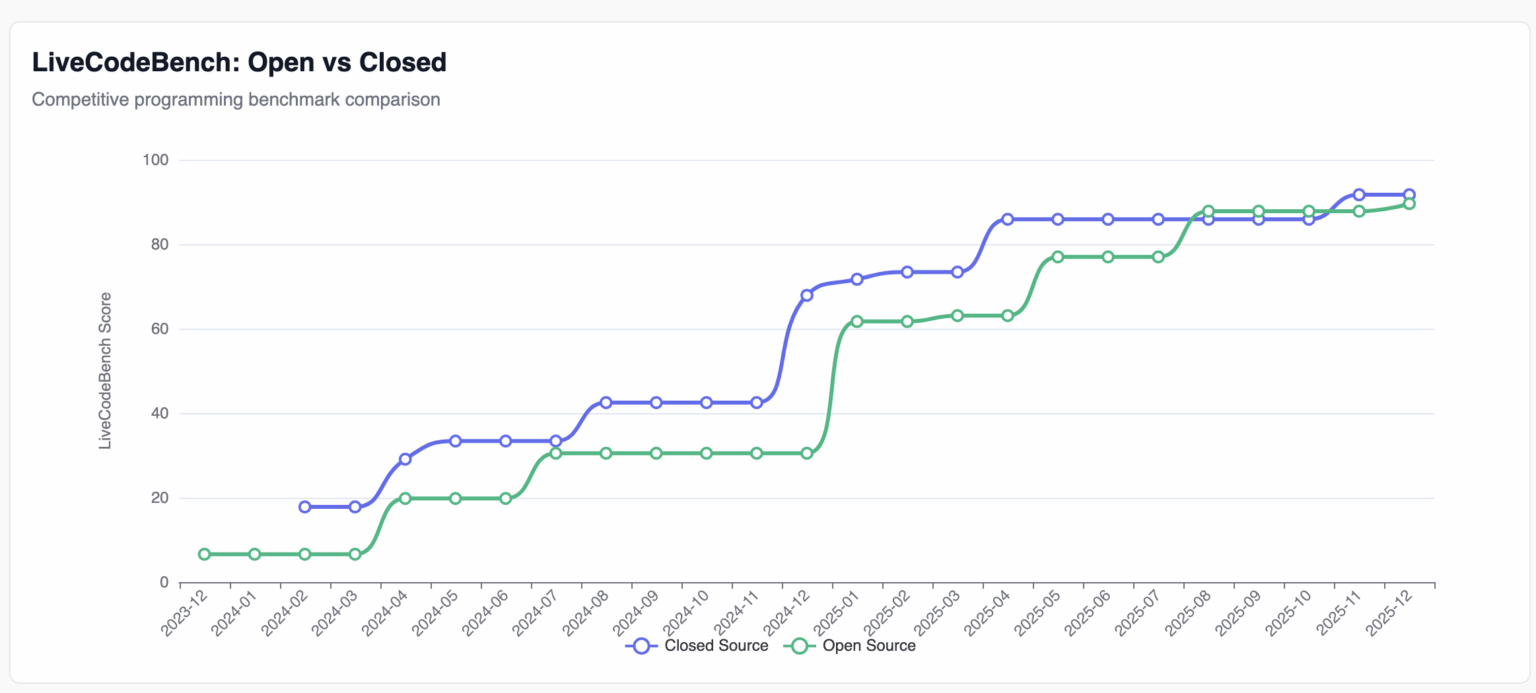Click the x-axis label 2025-12
Viewport: 1536px width, 693px height.
[1387, 614]
